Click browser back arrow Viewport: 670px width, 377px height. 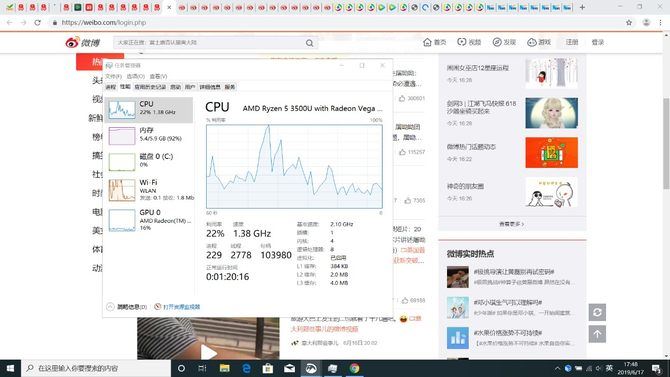(9, 23)
